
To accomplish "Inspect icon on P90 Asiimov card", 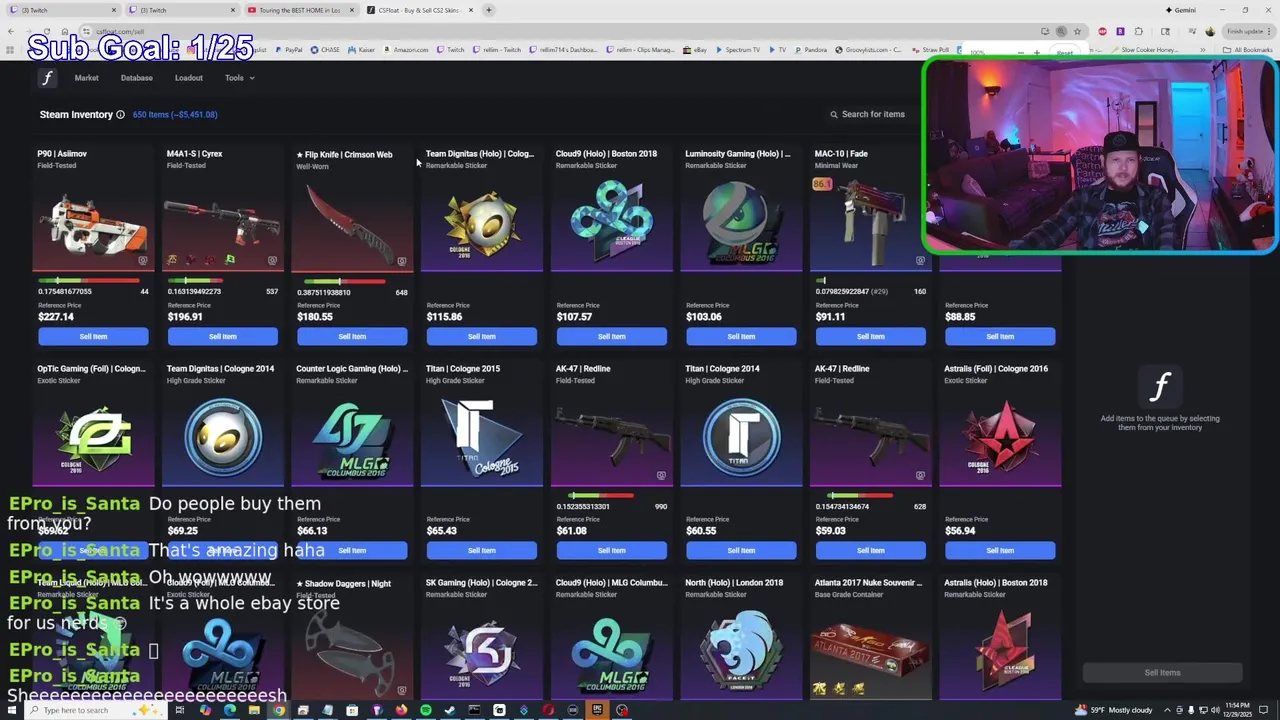I will pos(143,261).
